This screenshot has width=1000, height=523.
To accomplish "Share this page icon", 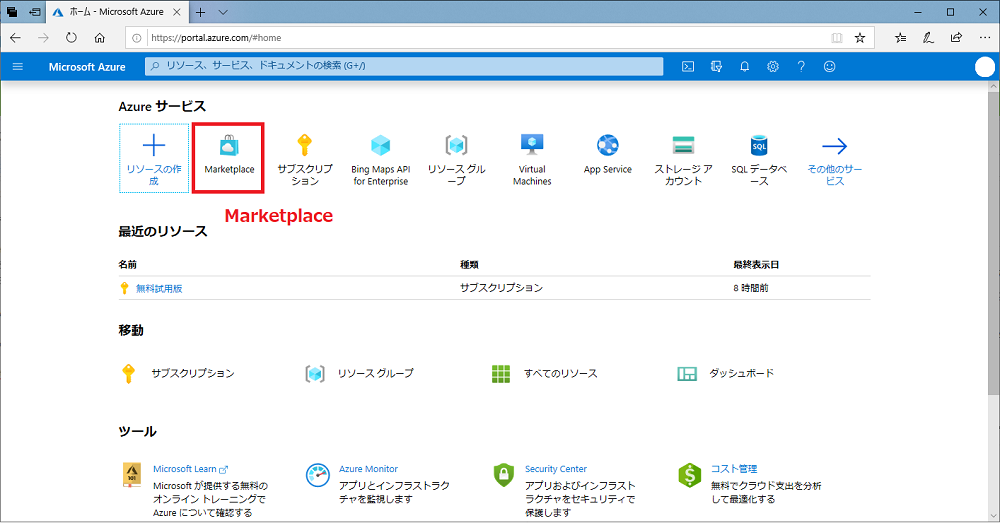I will 957,38.
